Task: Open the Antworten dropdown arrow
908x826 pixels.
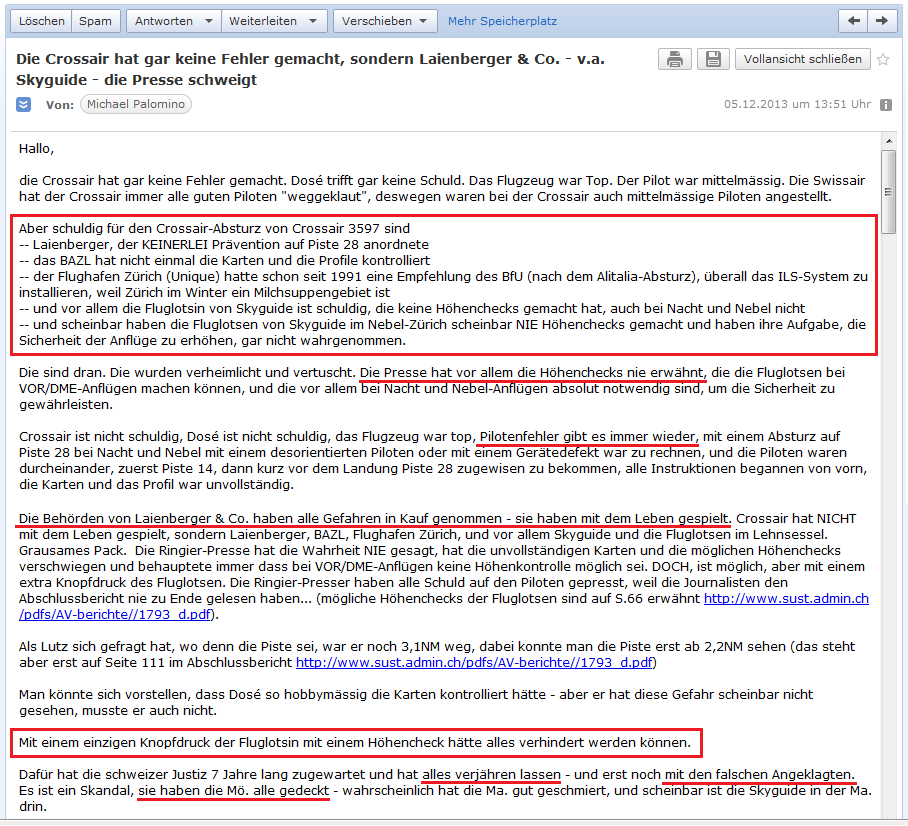Action: point(207,21)
